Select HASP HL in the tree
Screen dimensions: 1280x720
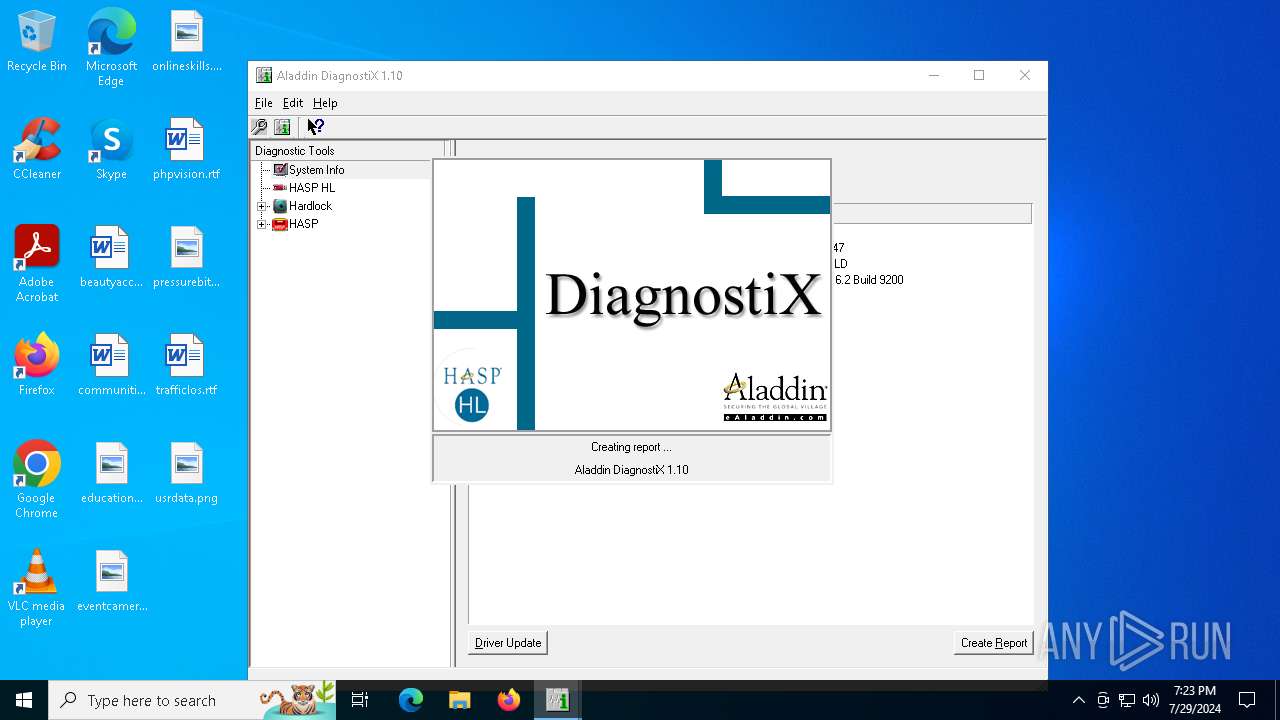pyautogui.click(x=312, y=188)
